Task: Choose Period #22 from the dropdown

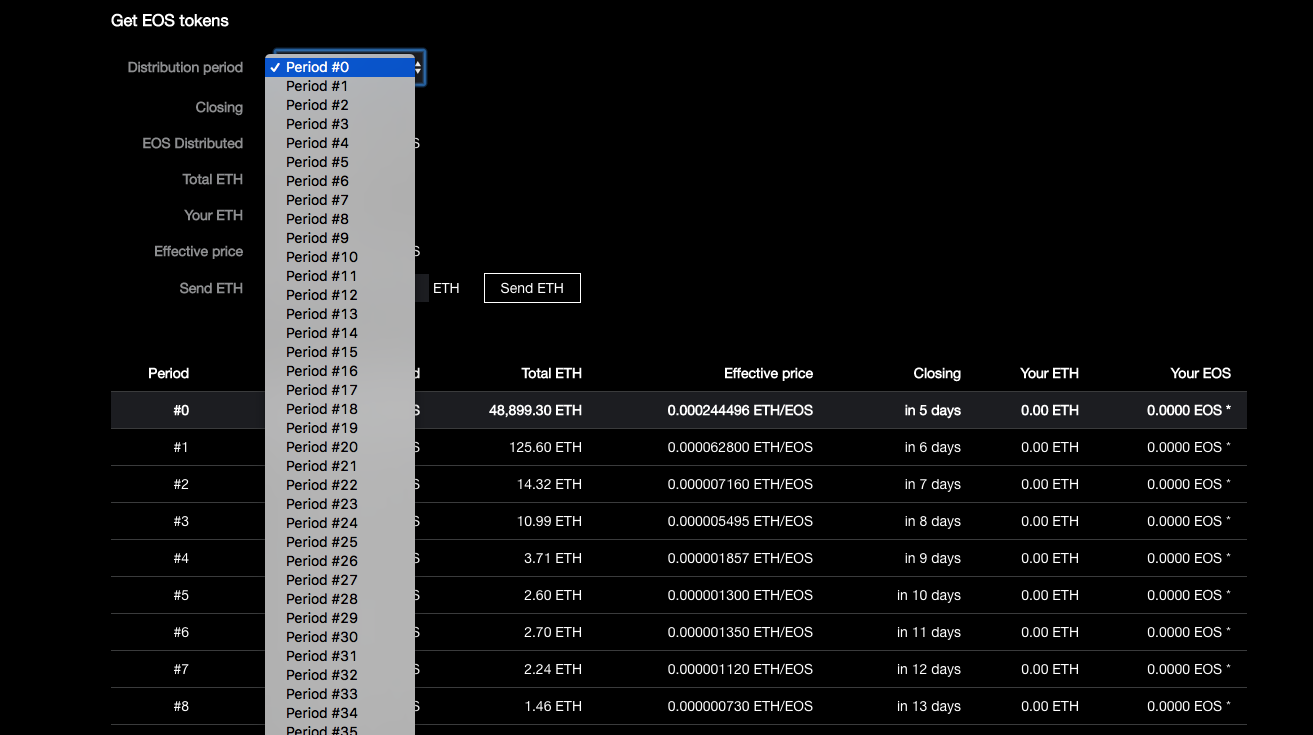Action: pos(340,485)
